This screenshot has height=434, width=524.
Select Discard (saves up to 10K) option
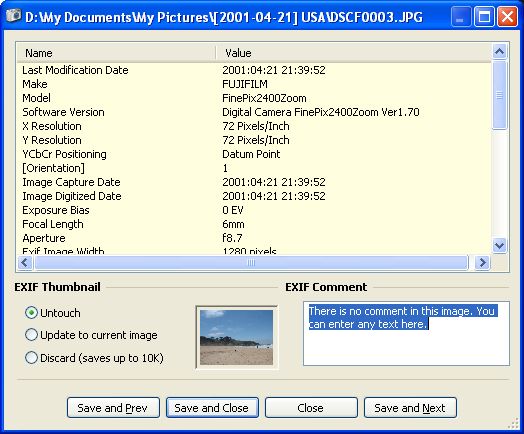pos(94,358)
